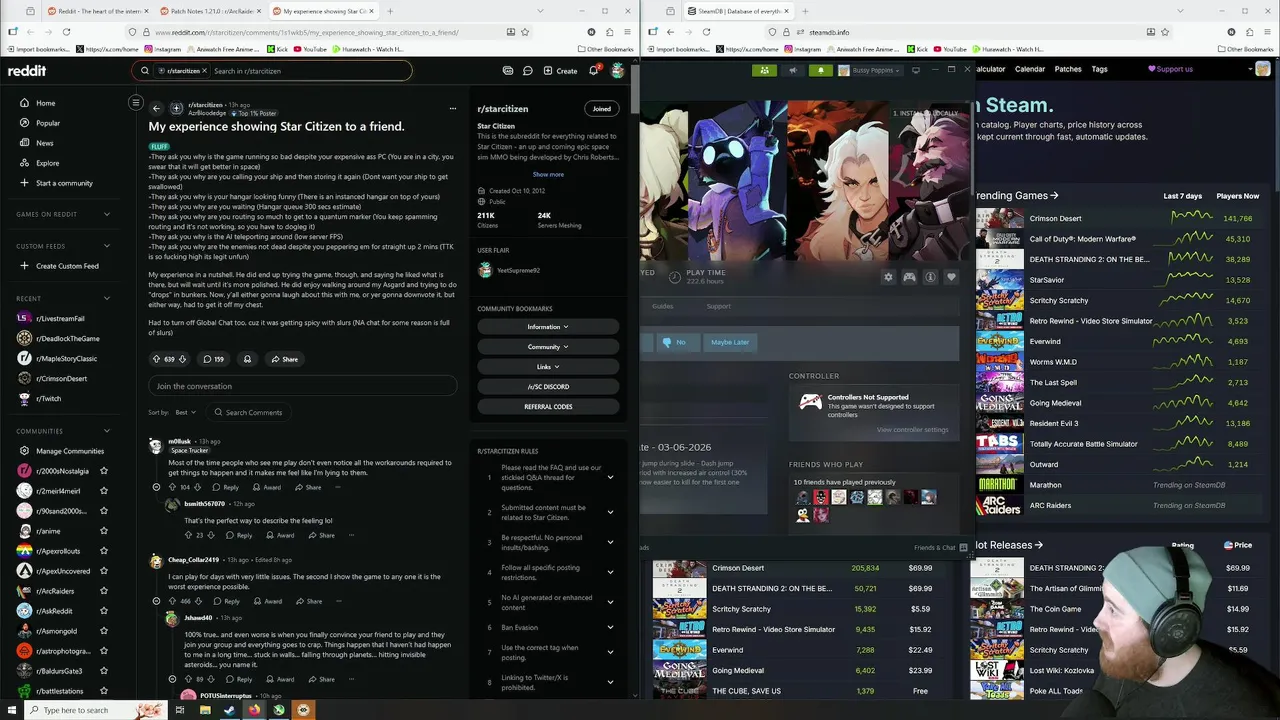Collapse m0llusk's comment thread
The height and width of the screenshot is (720, 1280).
click(x=156, y=487)
